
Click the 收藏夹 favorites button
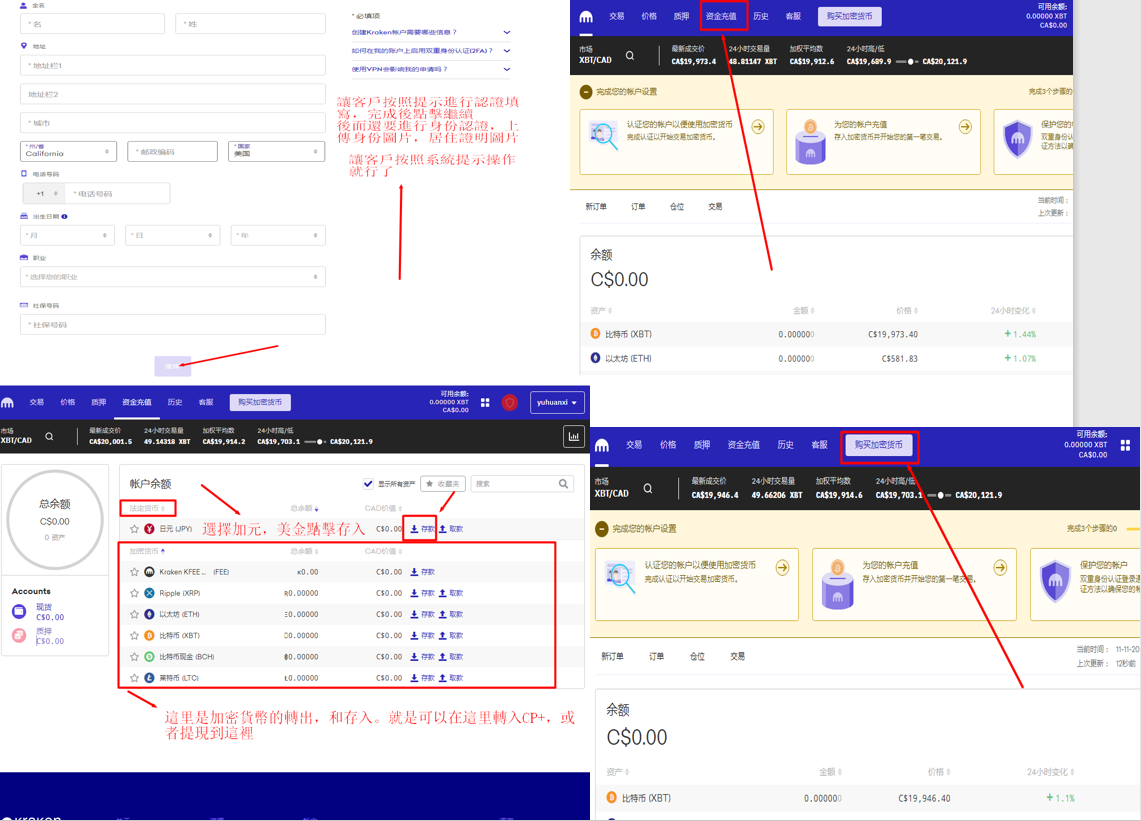pyautogui.click(x=442, y=484)
